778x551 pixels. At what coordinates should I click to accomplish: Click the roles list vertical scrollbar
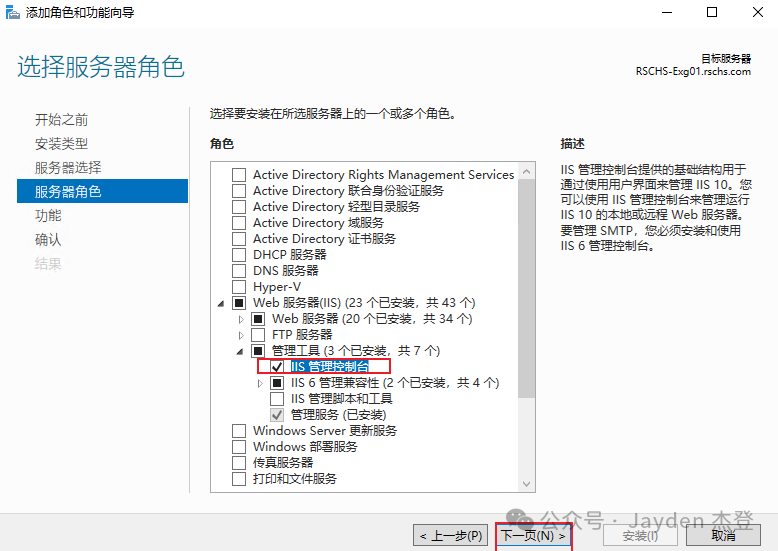click(527, 300)
